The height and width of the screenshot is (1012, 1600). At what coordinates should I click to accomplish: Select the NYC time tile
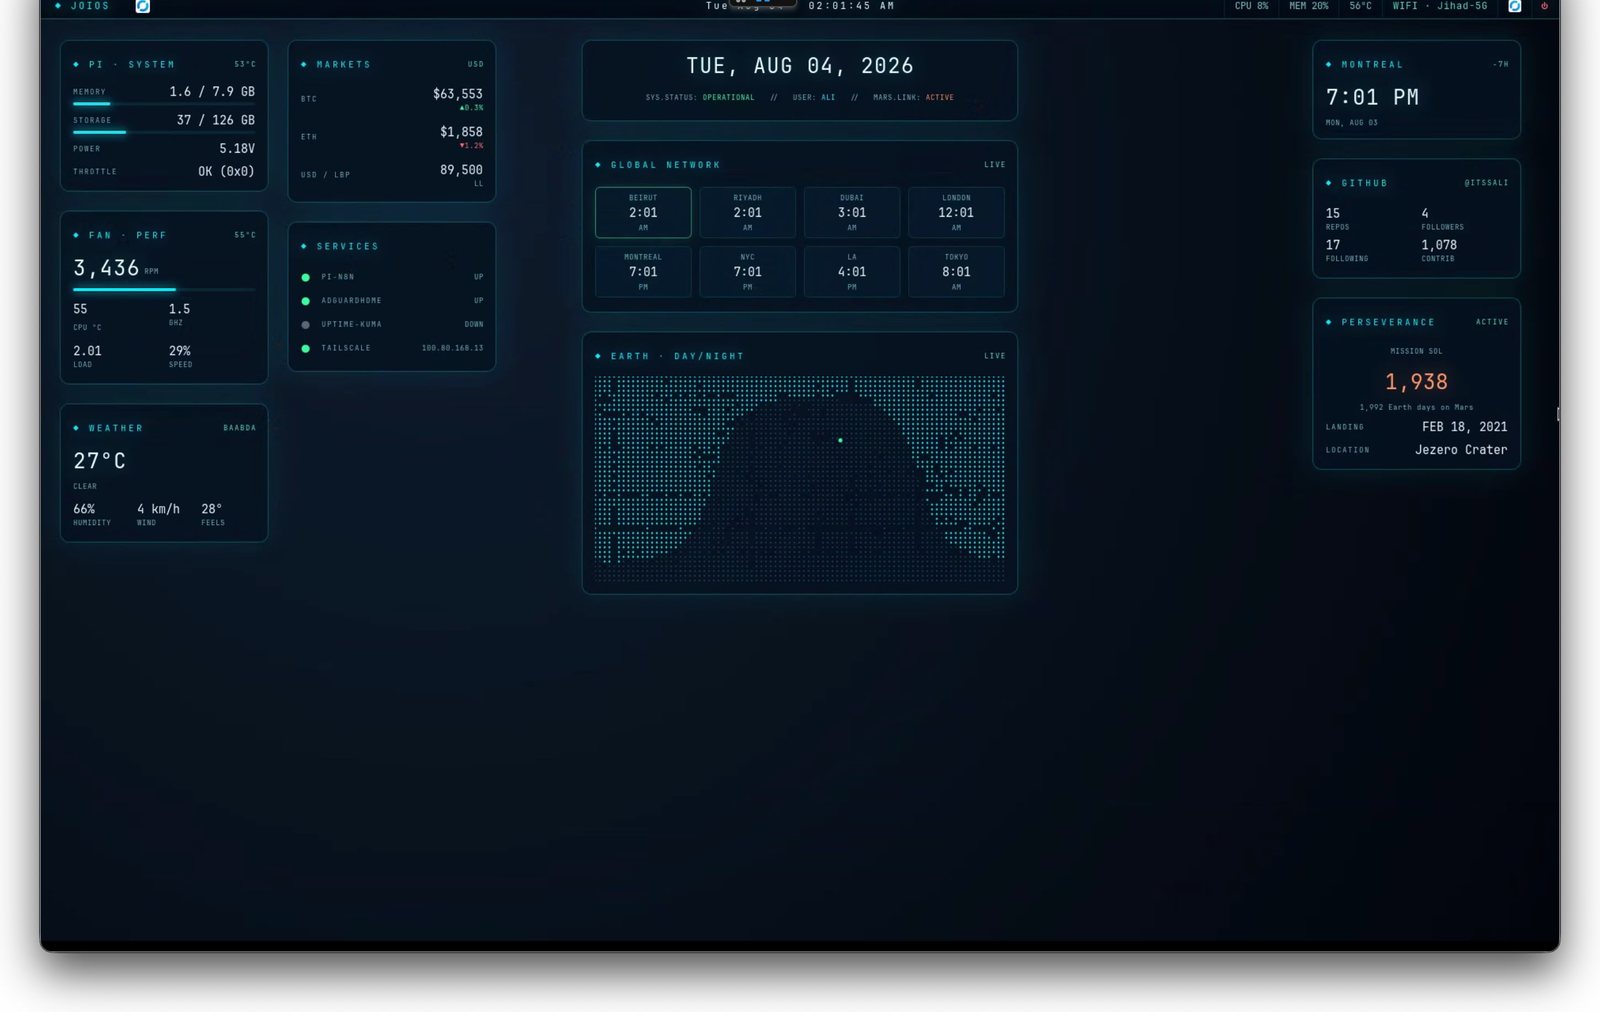click(747, 271)
